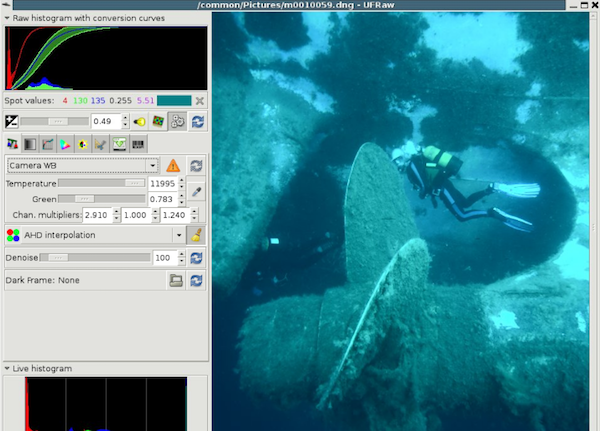The height and width of the screenshot is (431, 600).
Task: Click the orange white balance warning icon
Action: click(x=173, y=165)
